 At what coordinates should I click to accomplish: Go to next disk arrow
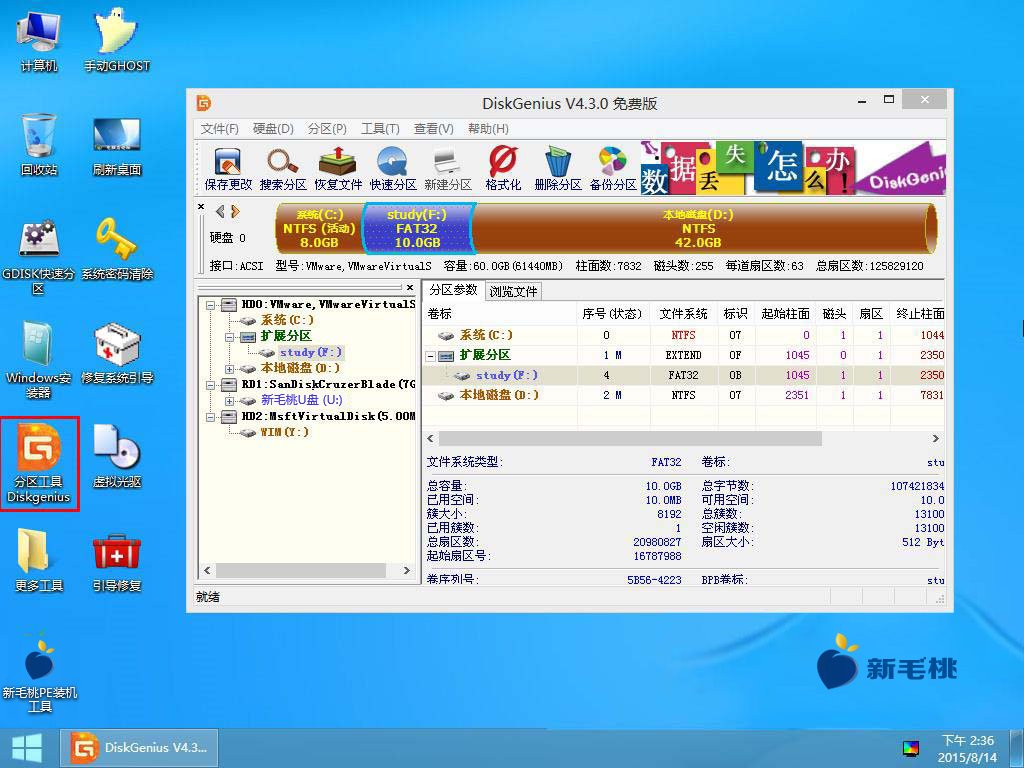point(235,212)
